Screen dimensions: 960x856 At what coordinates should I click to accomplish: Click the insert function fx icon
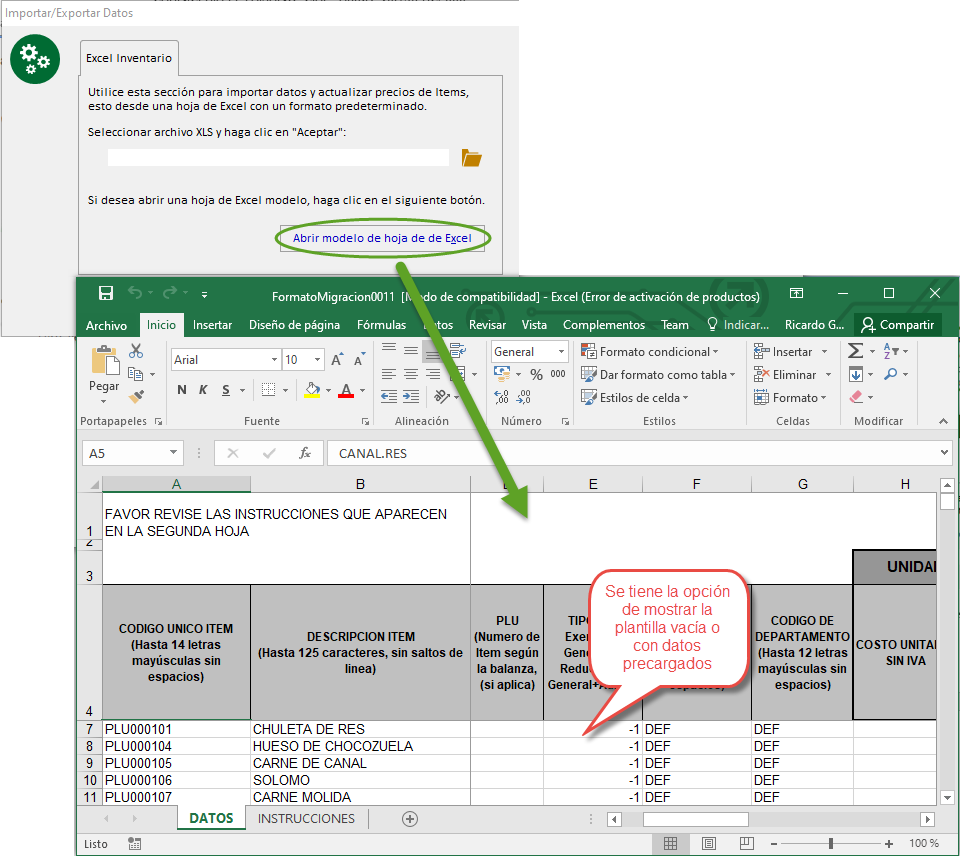click(x=305, y=453)
